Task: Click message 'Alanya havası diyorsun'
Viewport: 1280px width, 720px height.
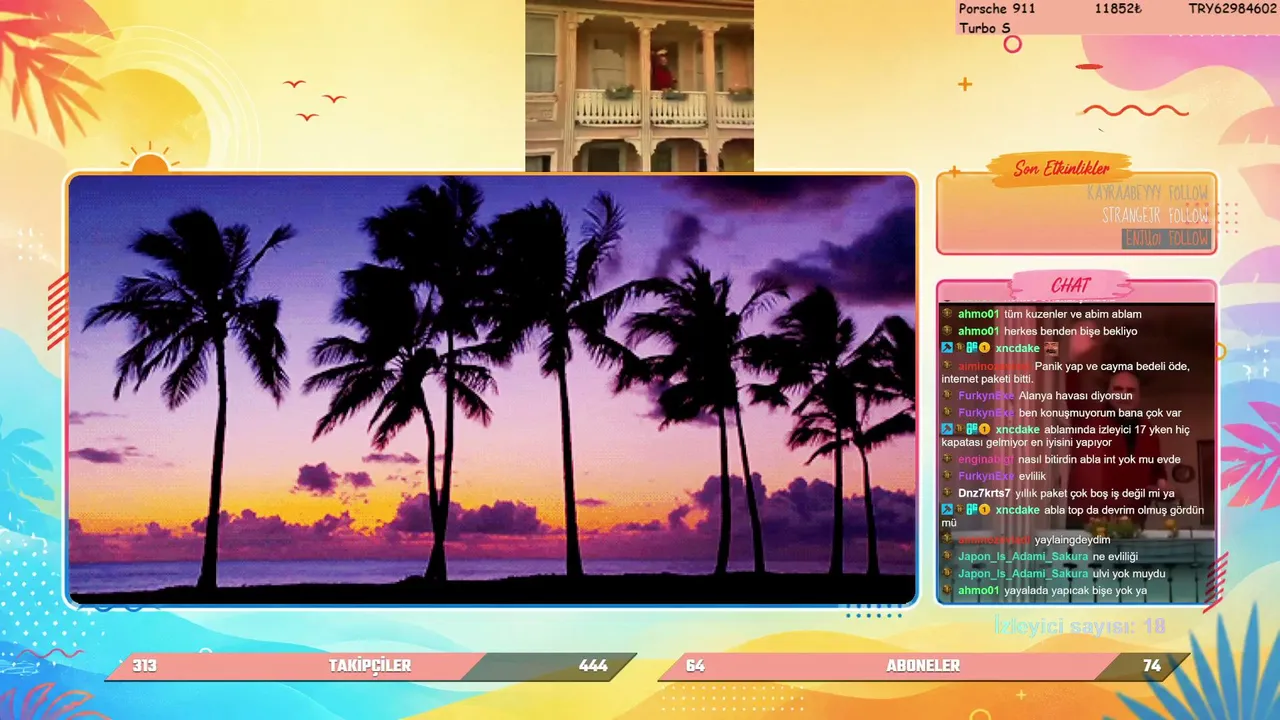Action: pos(1075,395)
